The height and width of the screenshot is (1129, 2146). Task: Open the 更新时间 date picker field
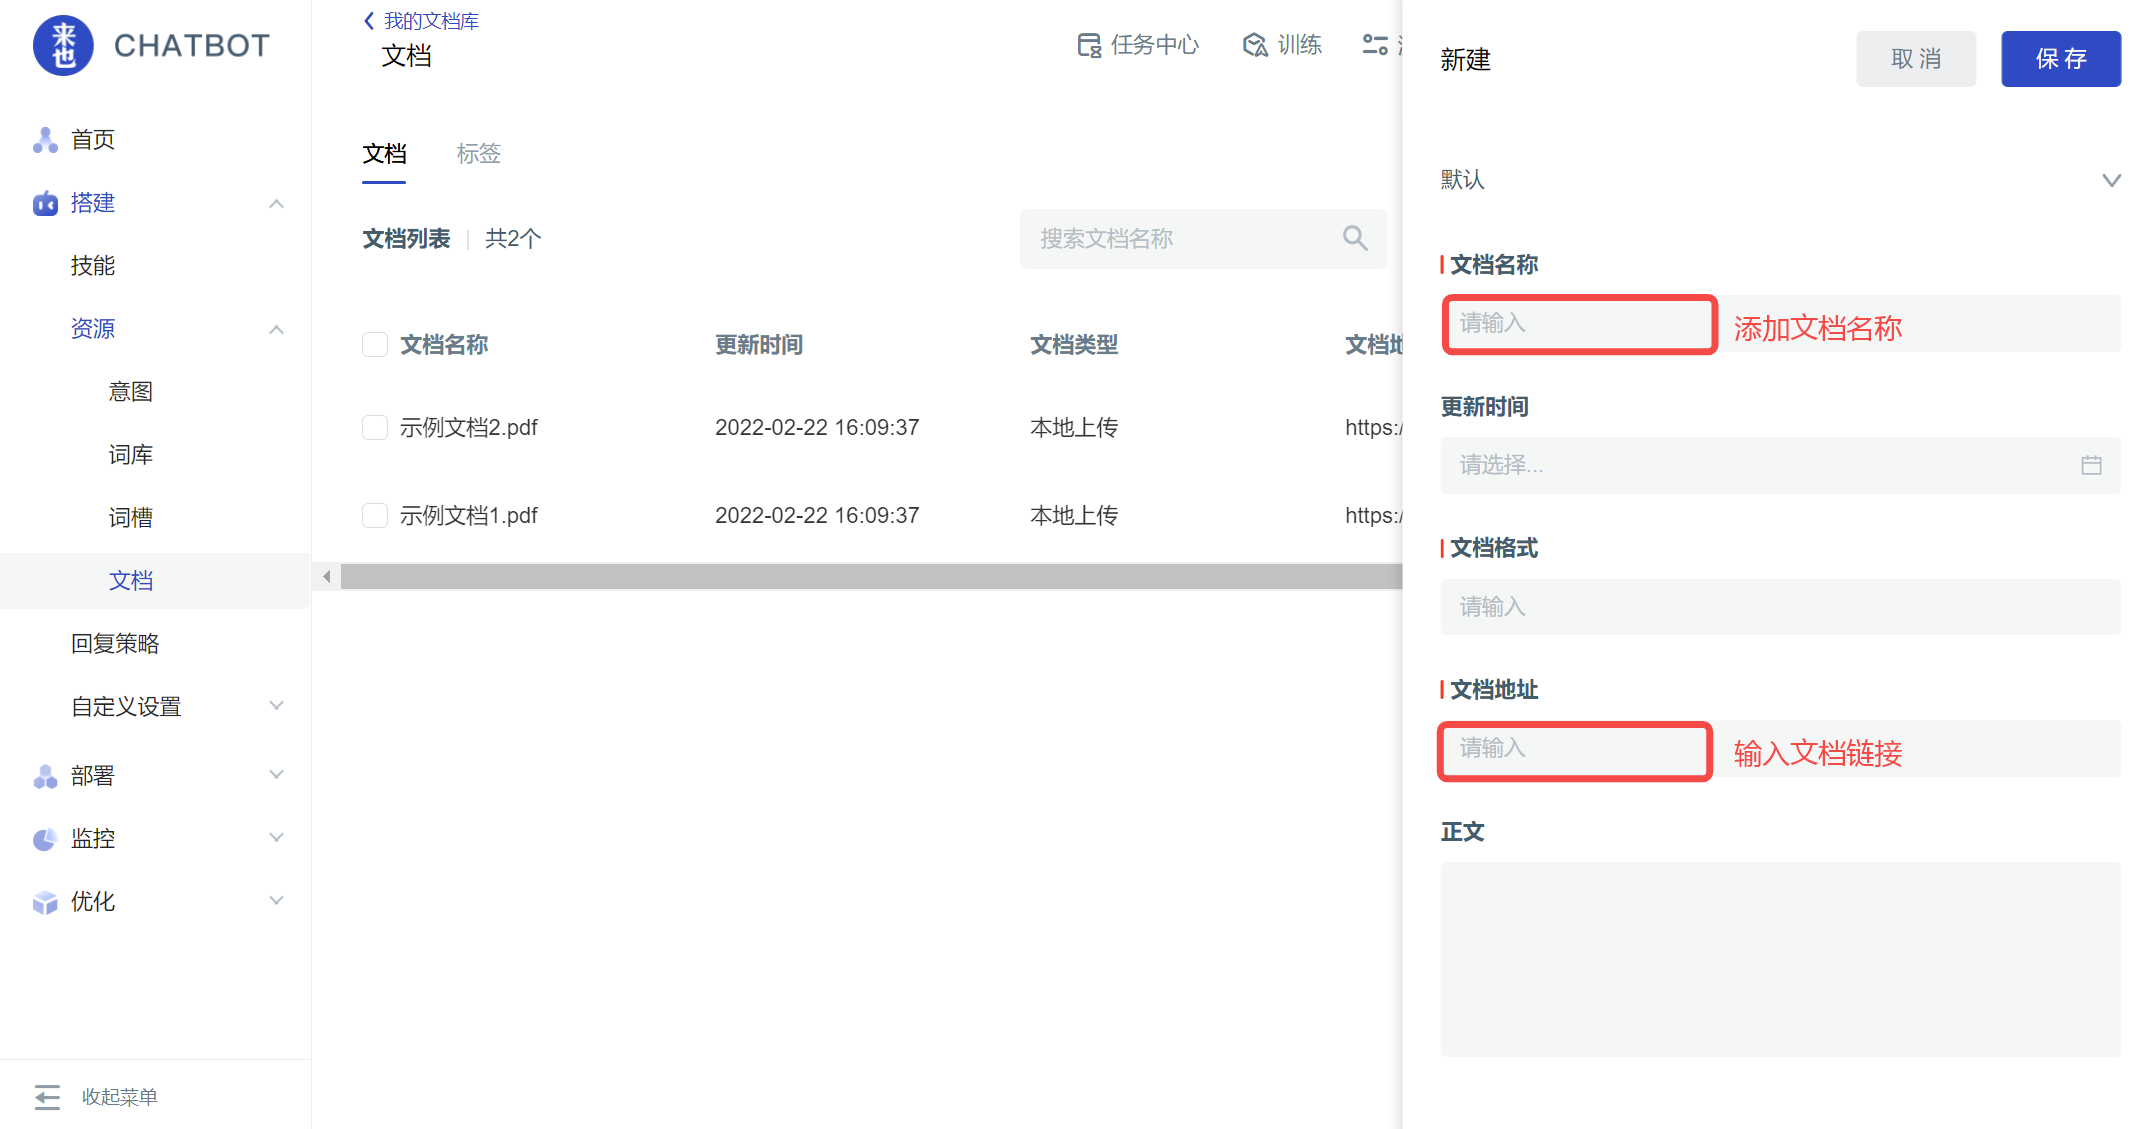[1780, 465]
